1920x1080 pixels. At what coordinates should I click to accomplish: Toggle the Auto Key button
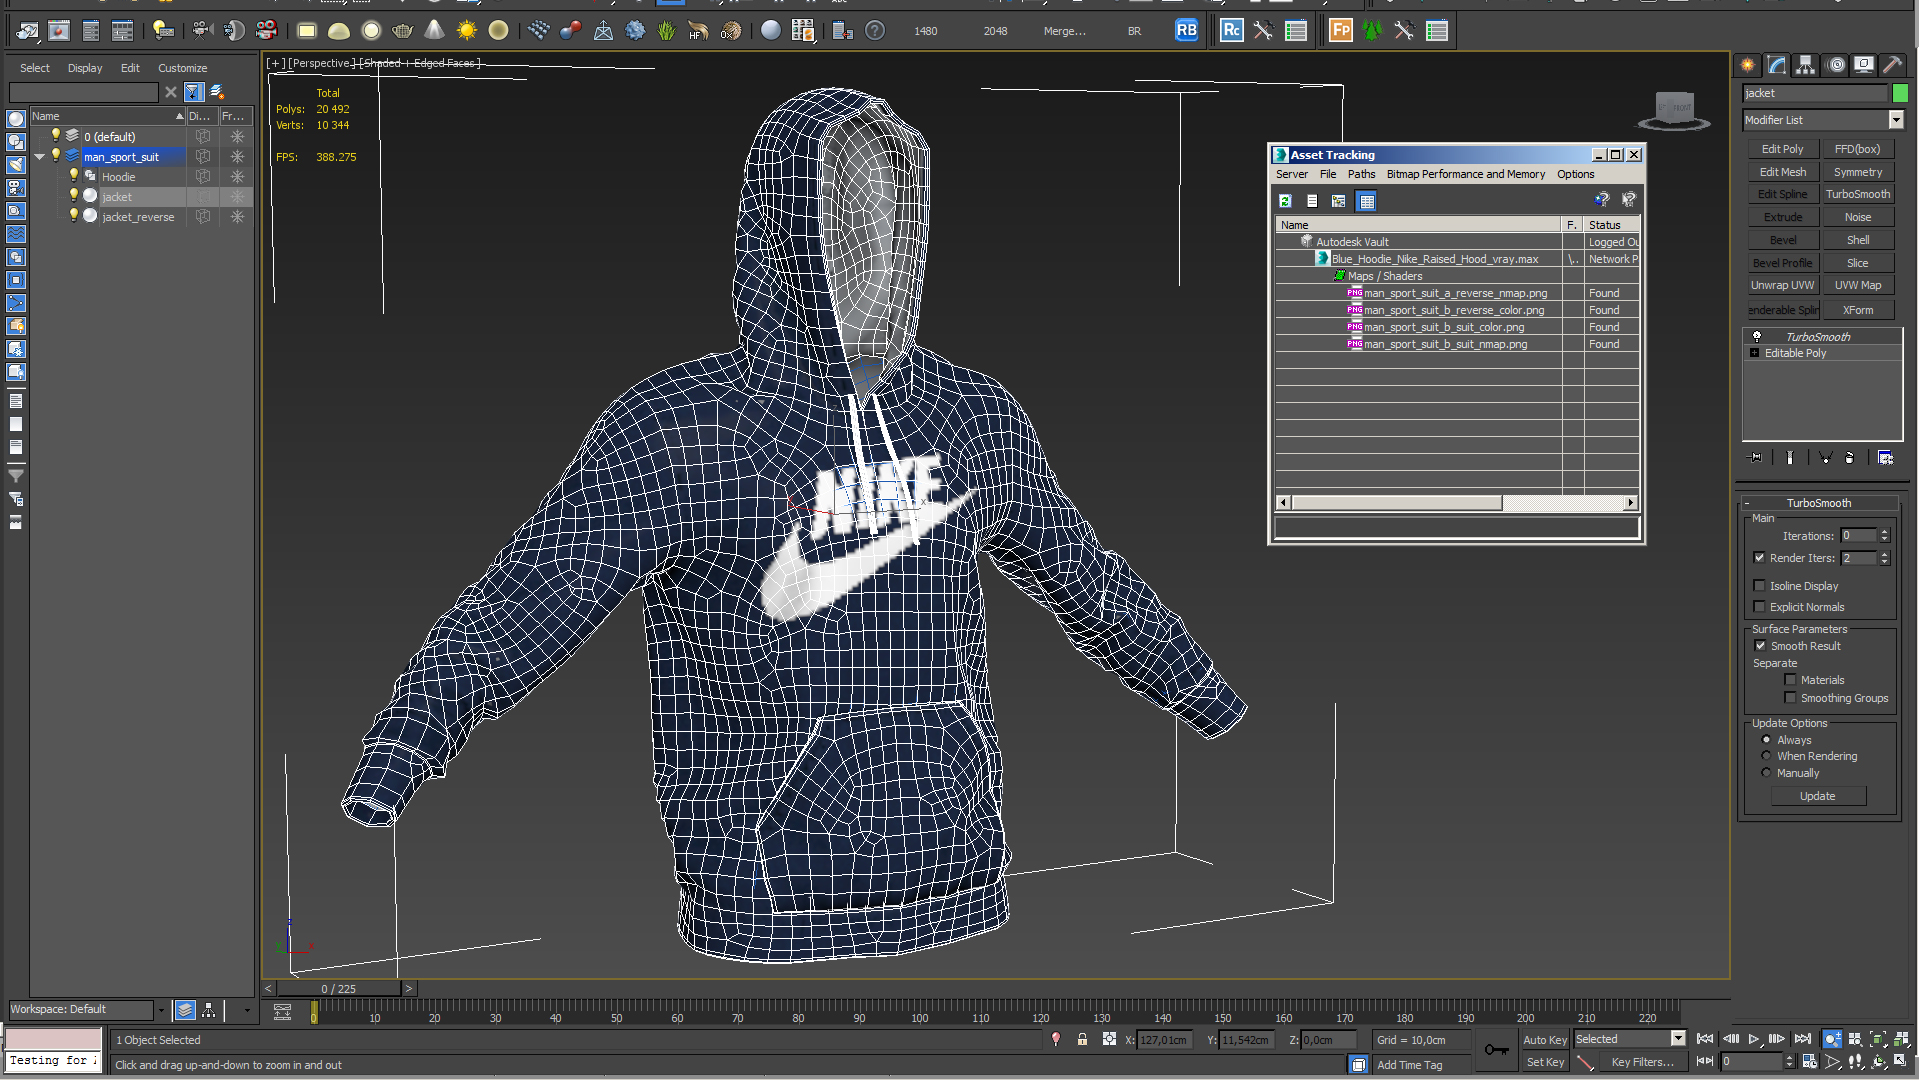pos(1545,1040)
